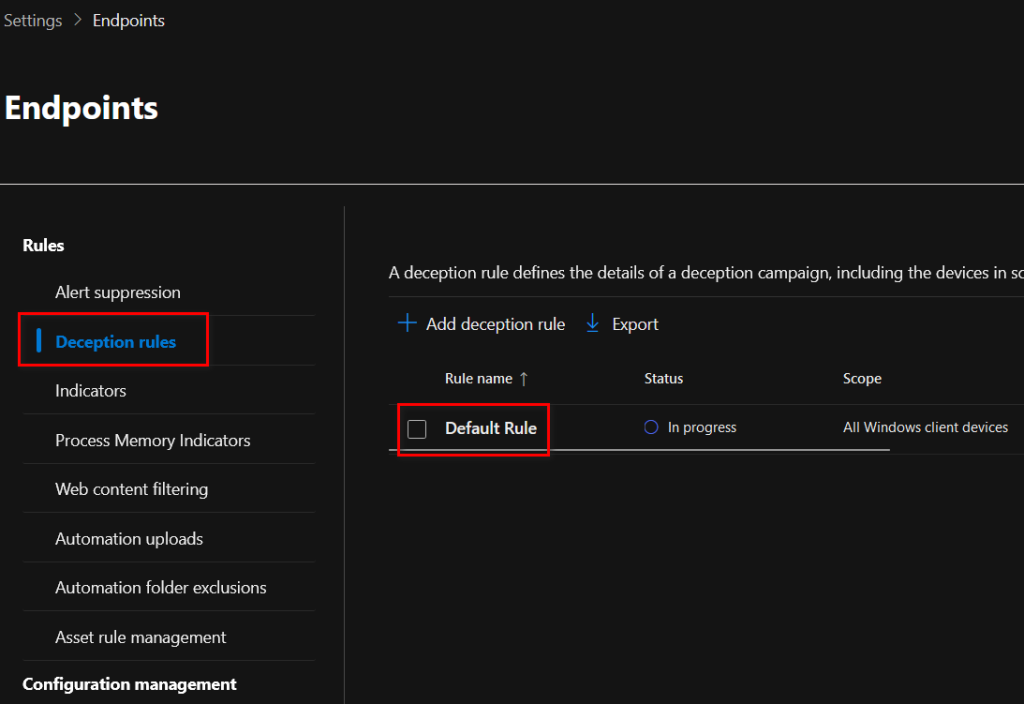Viewport: 1024px width, 704px height.
Task: Go to Asset rule management
Action: point(140,637)
